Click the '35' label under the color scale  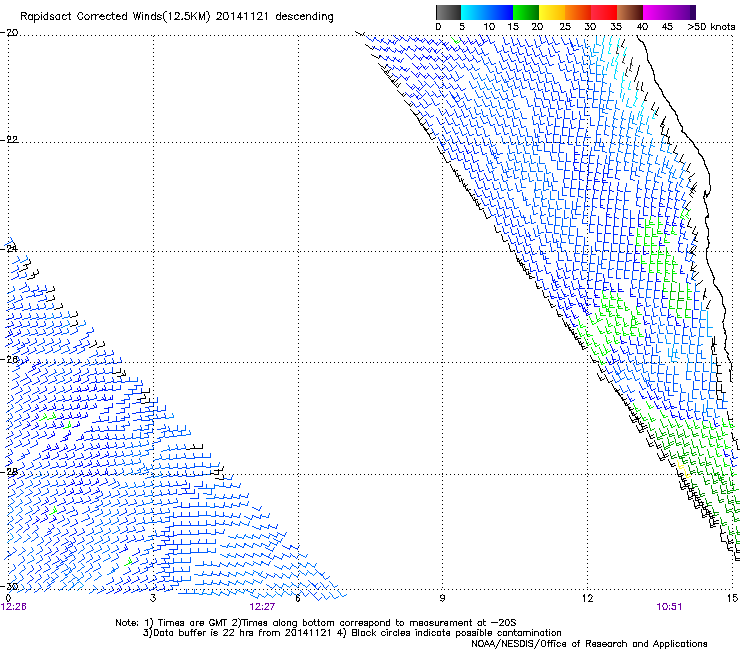click(x=616, y=26)
